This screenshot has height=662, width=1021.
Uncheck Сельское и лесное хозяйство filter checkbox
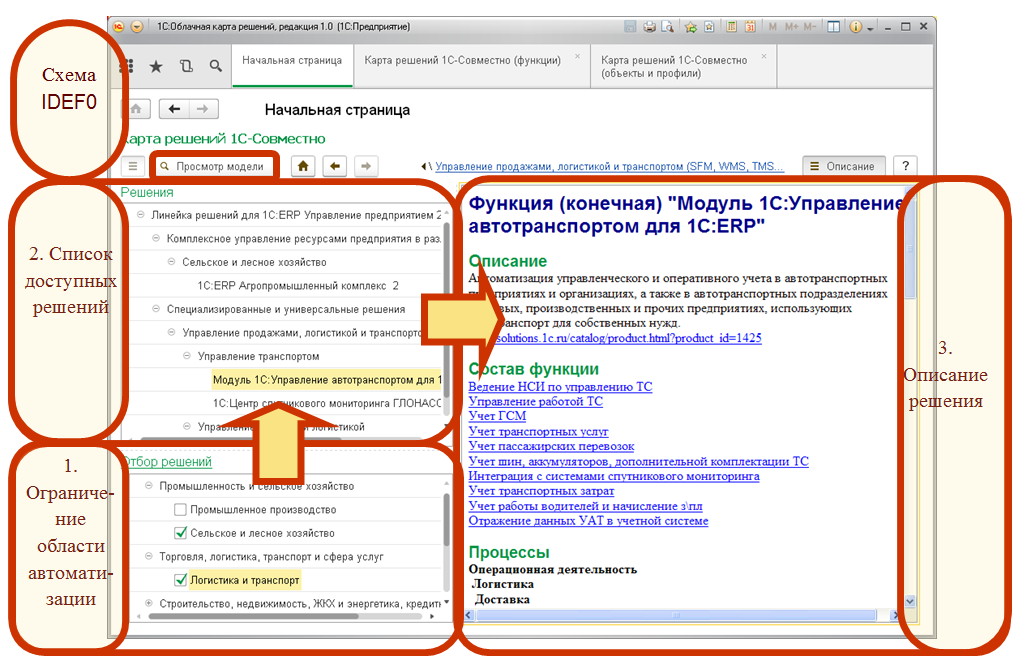180,532
